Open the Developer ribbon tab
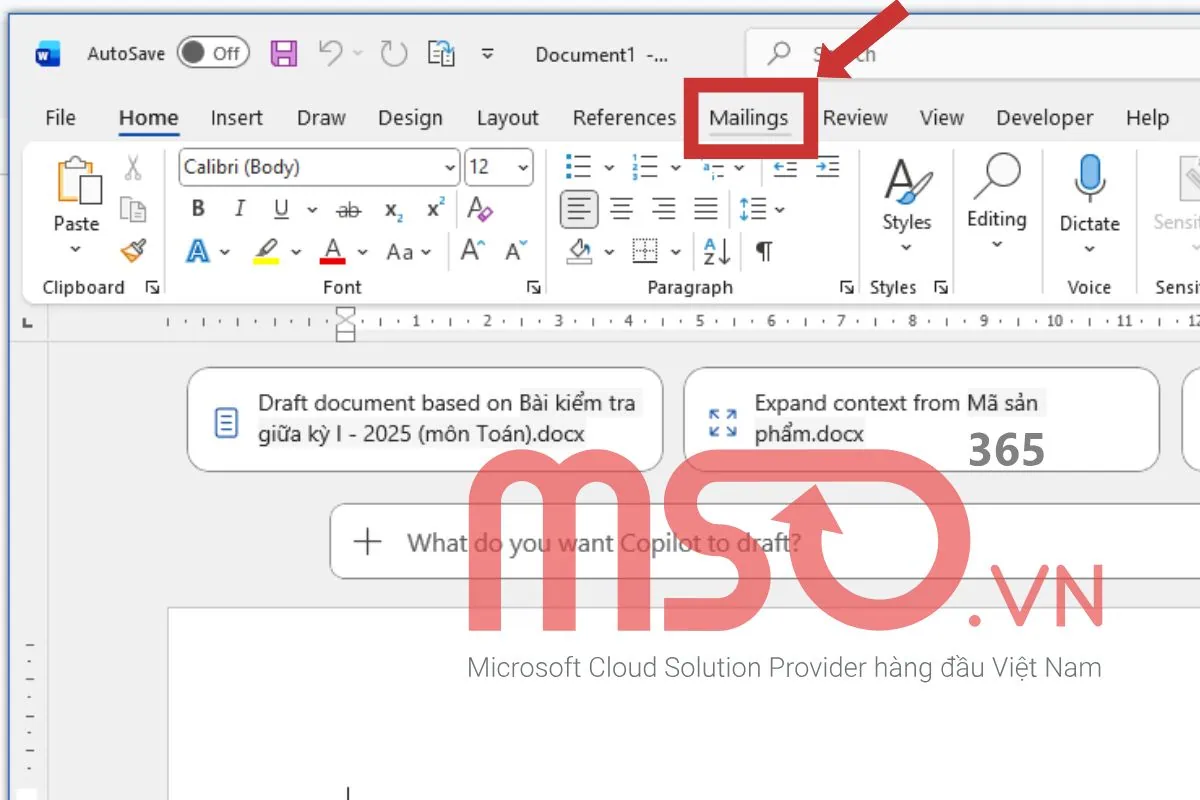The height and width of the screenshot is (800, 1200). [x=1044, y=117]
